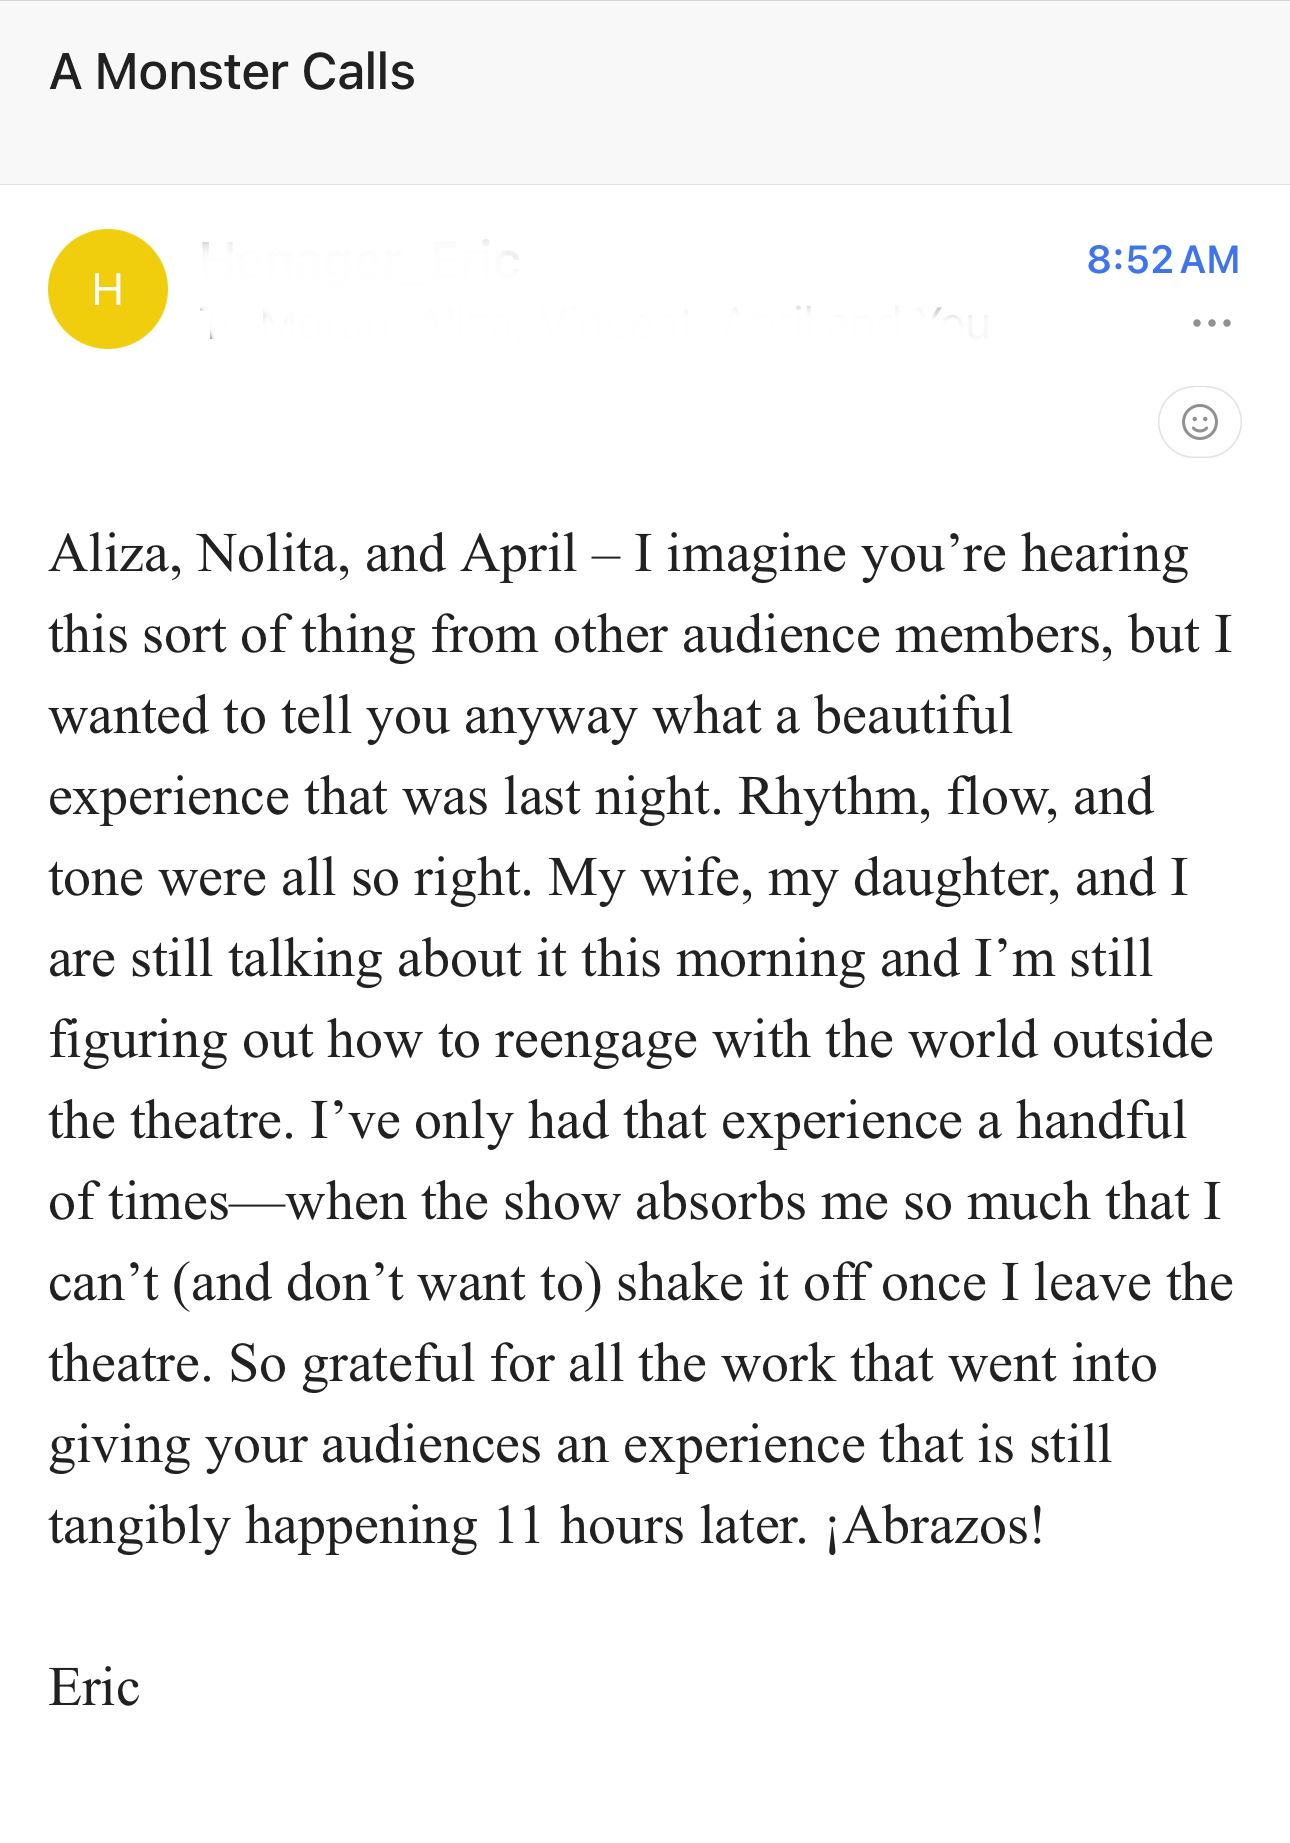Screen dimensions: 1290x1843
Task: Tap the yellow H sender avatar
Action: [108, 289]
